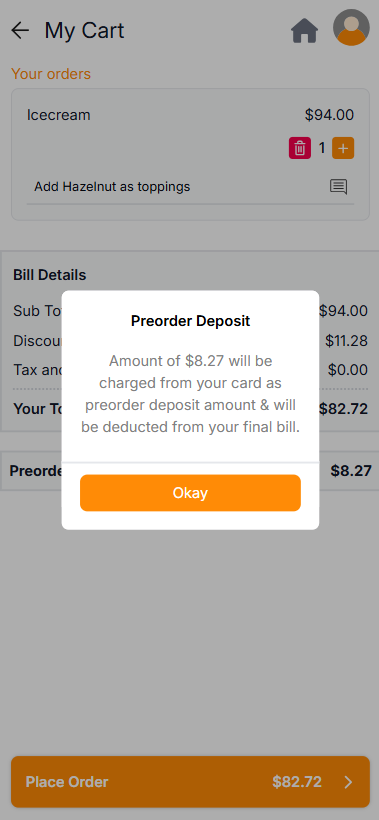This screenshot has height=820, width=379.
Task: Open the note comment icon beside toppings
Action: (x=338, y=187)
